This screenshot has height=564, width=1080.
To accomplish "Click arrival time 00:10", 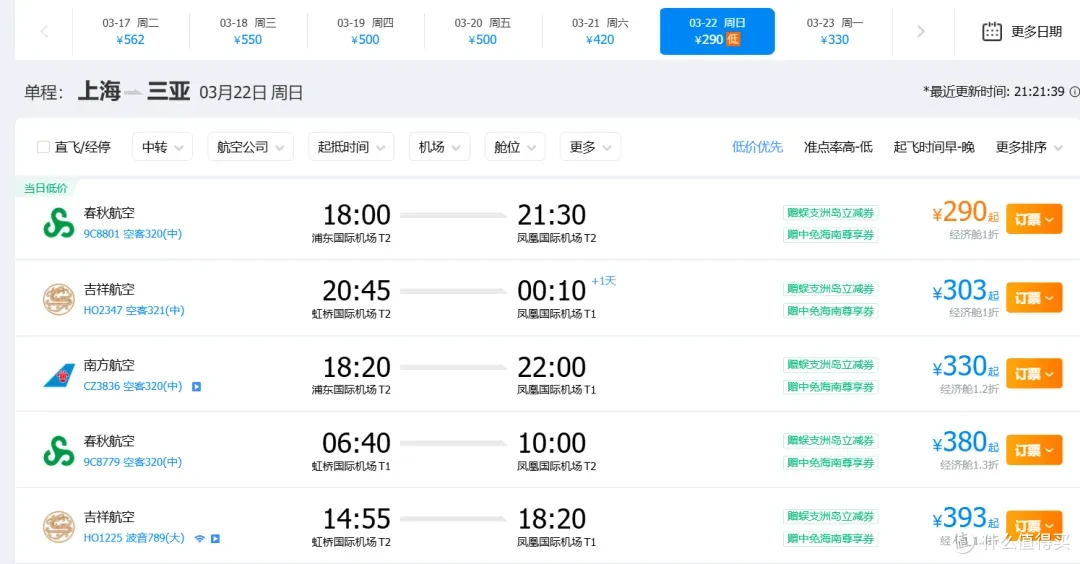I will pos(552,291).
